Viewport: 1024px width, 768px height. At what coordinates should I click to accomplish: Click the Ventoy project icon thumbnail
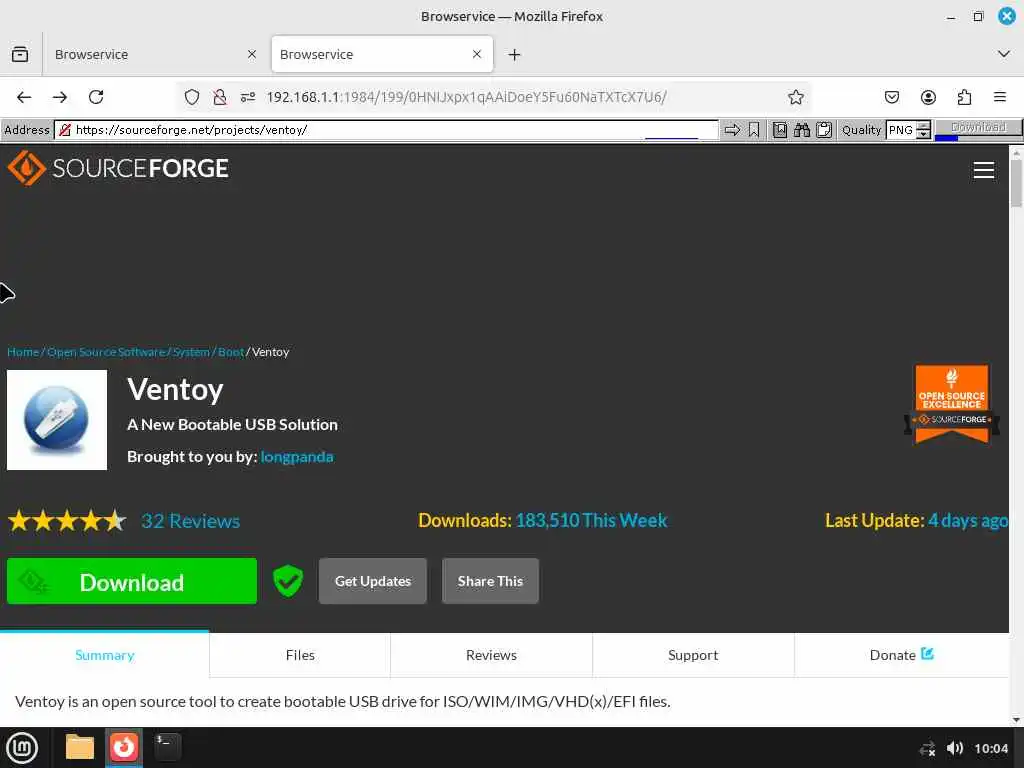(x=57, y=420)
